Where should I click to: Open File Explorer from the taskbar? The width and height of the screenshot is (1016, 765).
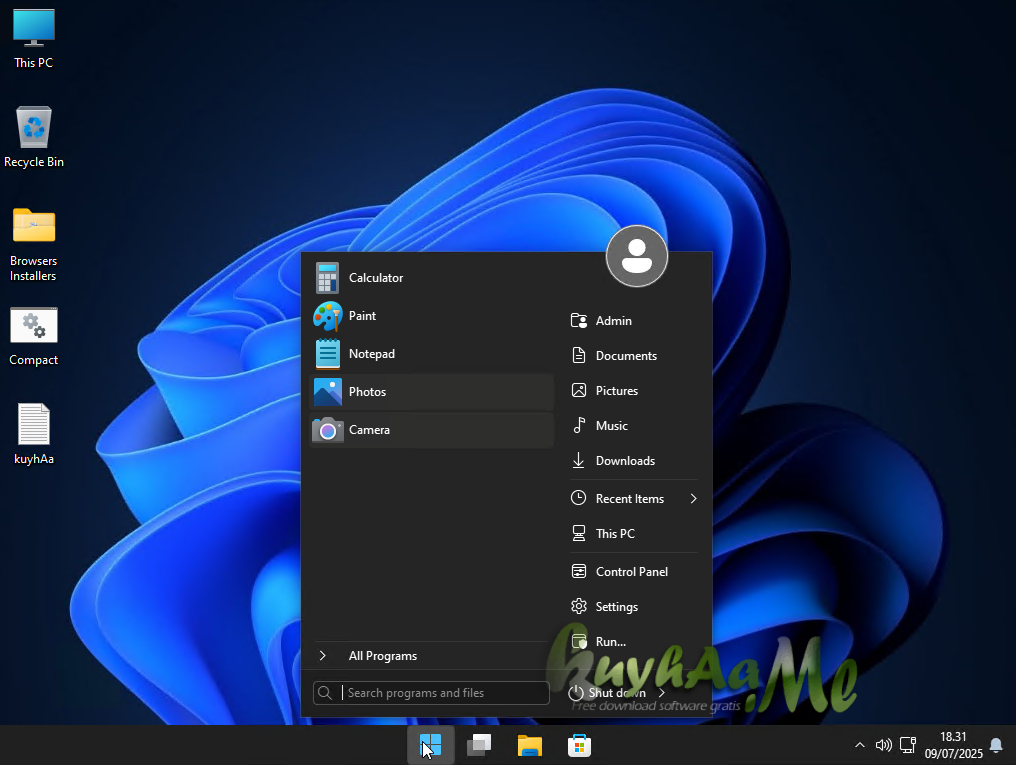[529, 746]
